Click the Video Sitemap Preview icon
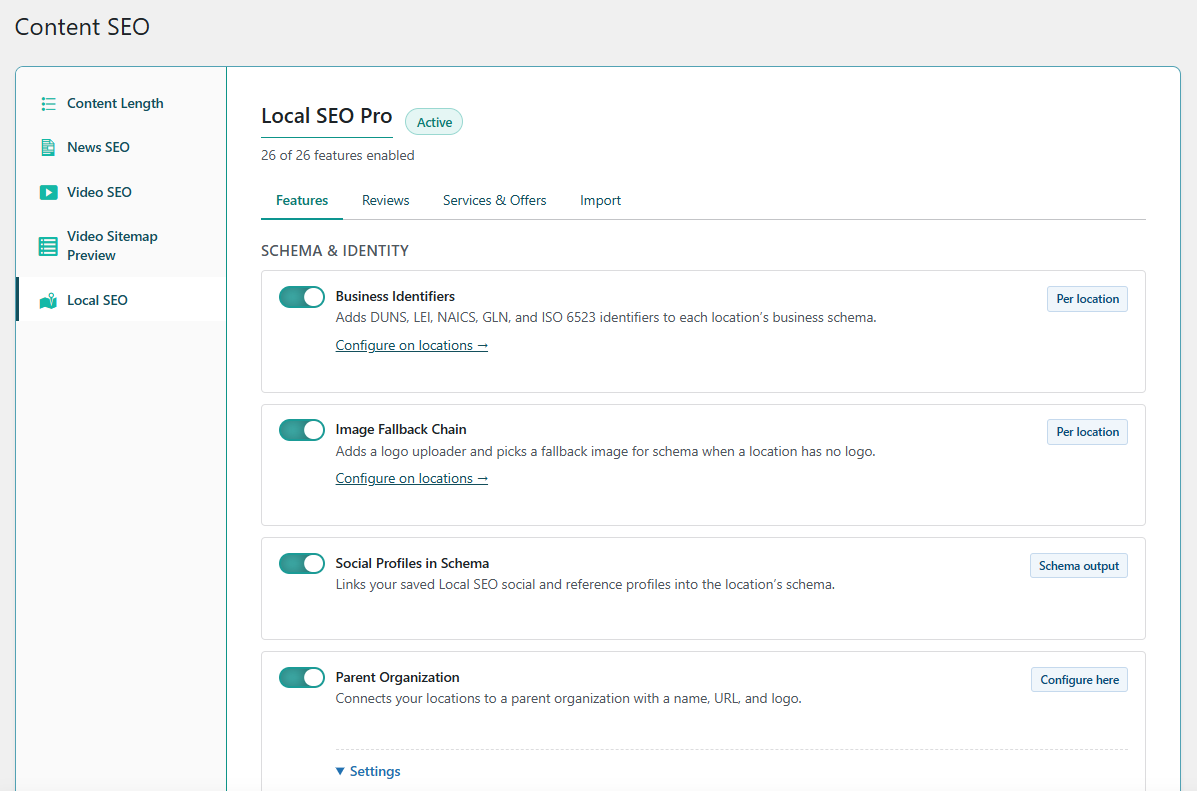This screenshot has height=791, width=1197. click(48, 246)
